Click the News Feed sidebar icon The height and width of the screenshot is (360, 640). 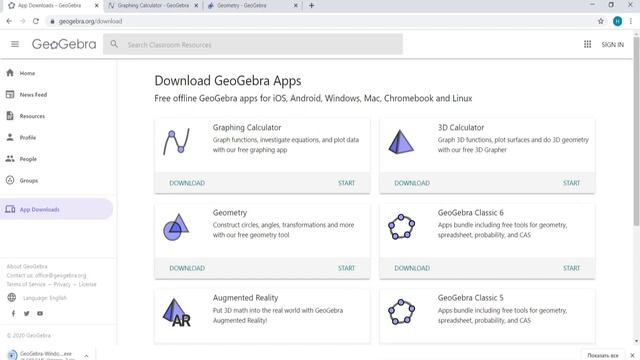point(10,94)
